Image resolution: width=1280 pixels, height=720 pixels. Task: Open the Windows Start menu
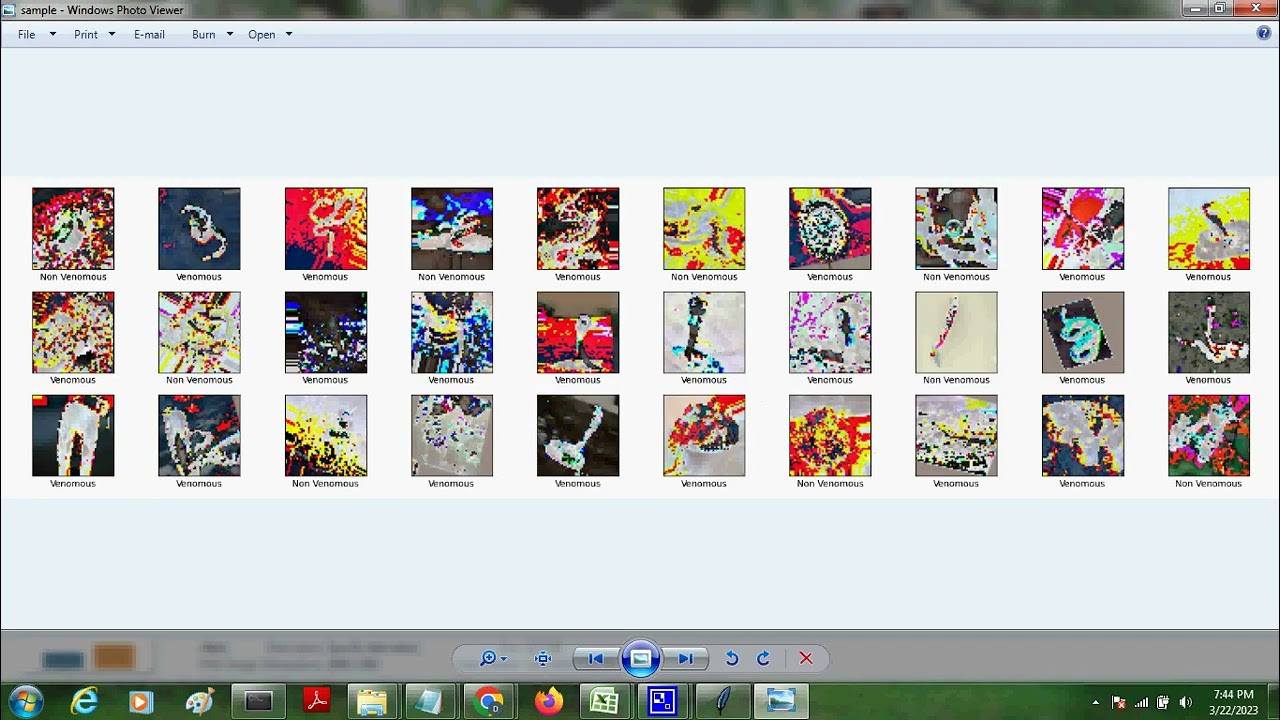(x=25, y=701)
